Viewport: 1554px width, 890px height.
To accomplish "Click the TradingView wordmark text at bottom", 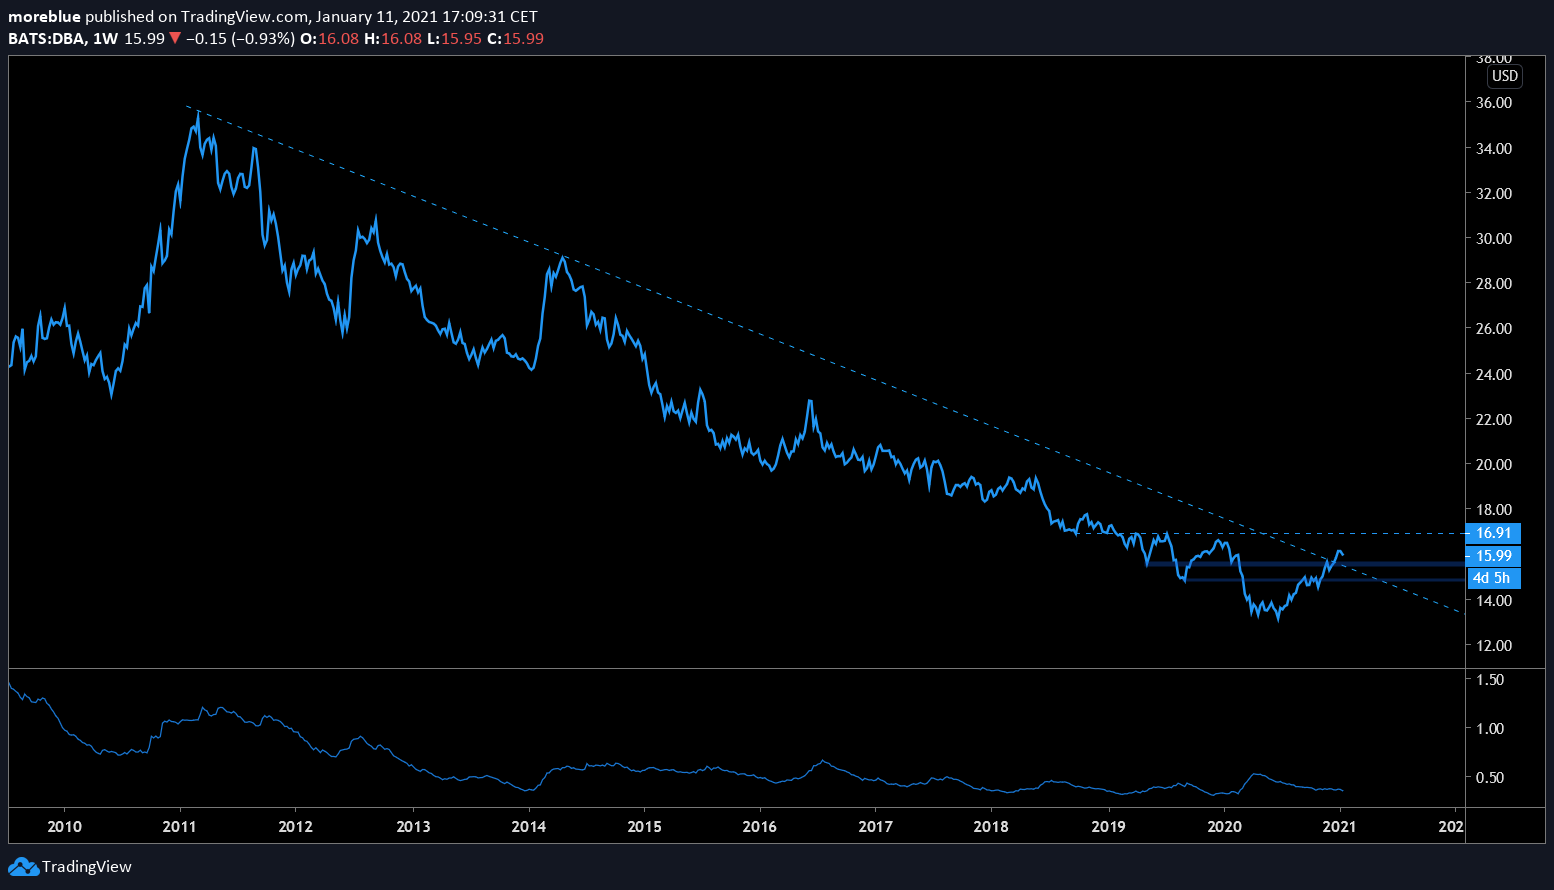I will pyautogui.click(x=86, y=867).
